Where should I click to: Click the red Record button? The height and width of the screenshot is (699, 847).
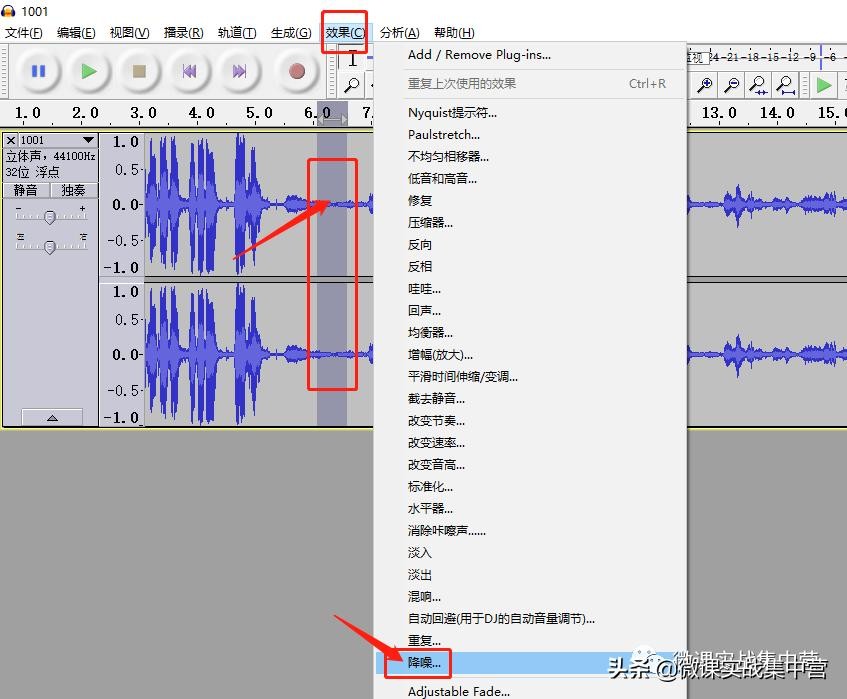click(296, 71)
